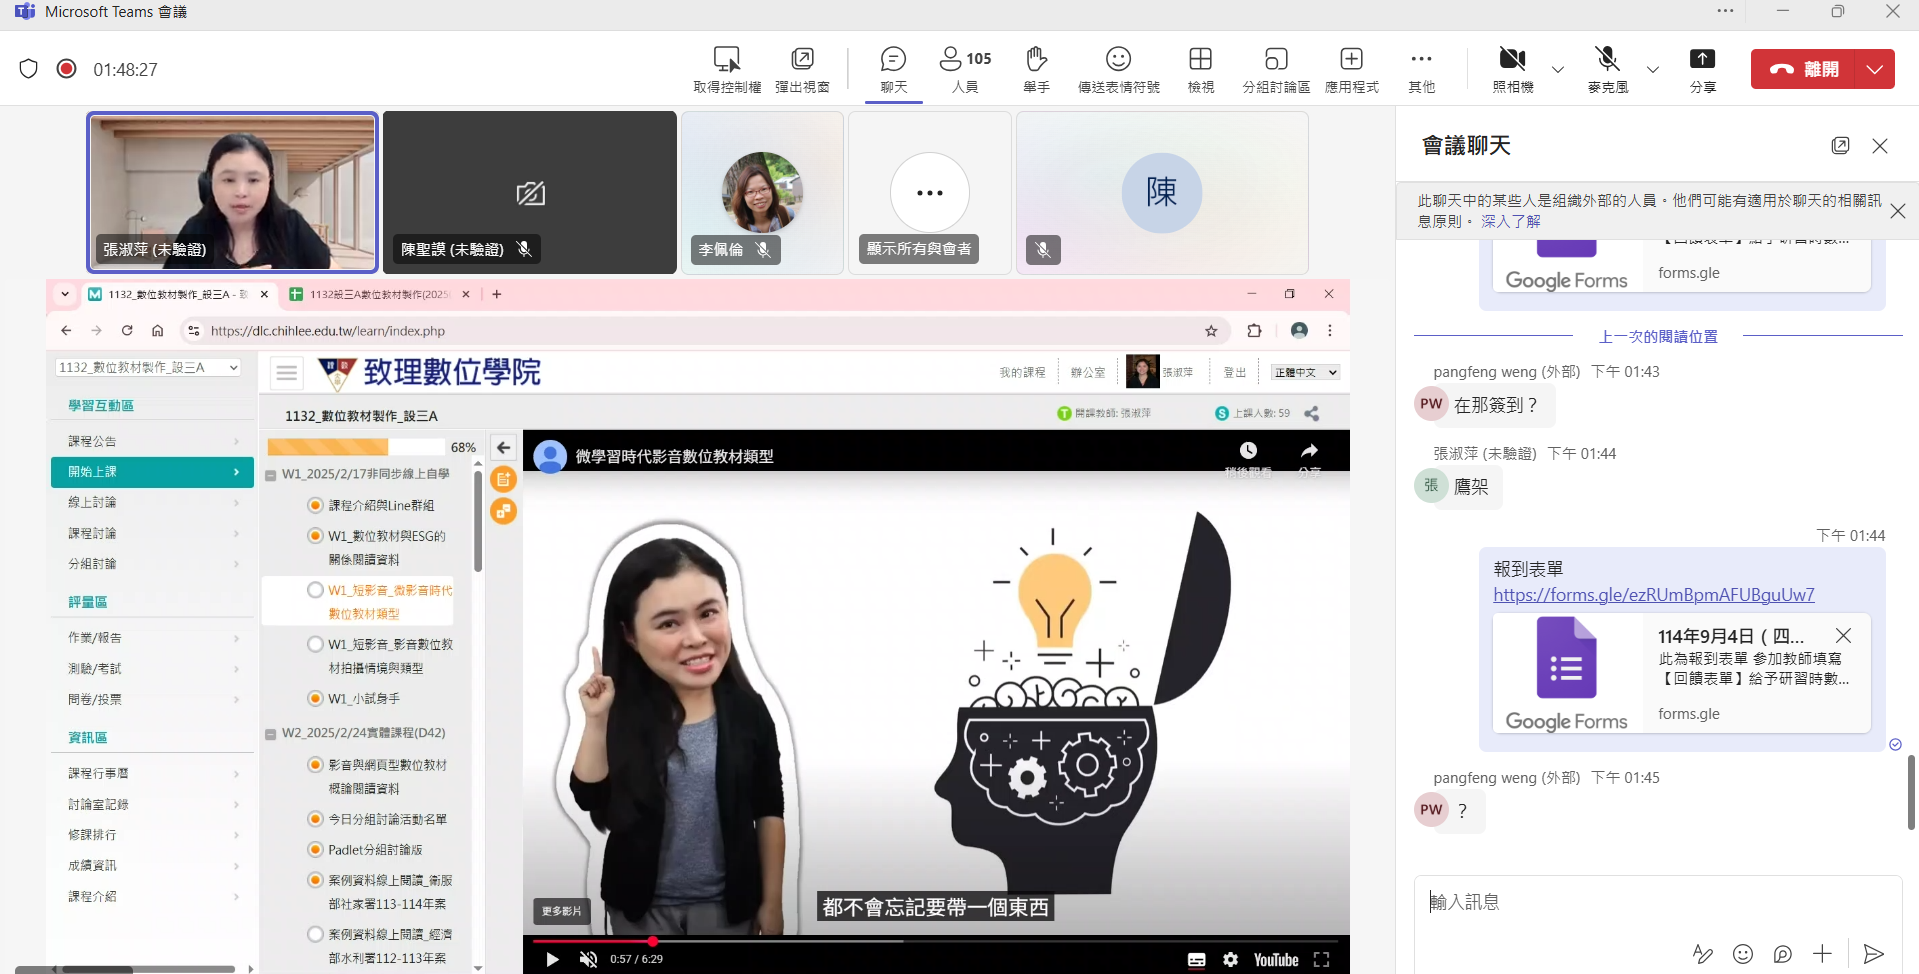
Task: Click the red Leave meeting button
Action: pyautogui.click(x=1803, y=69)
